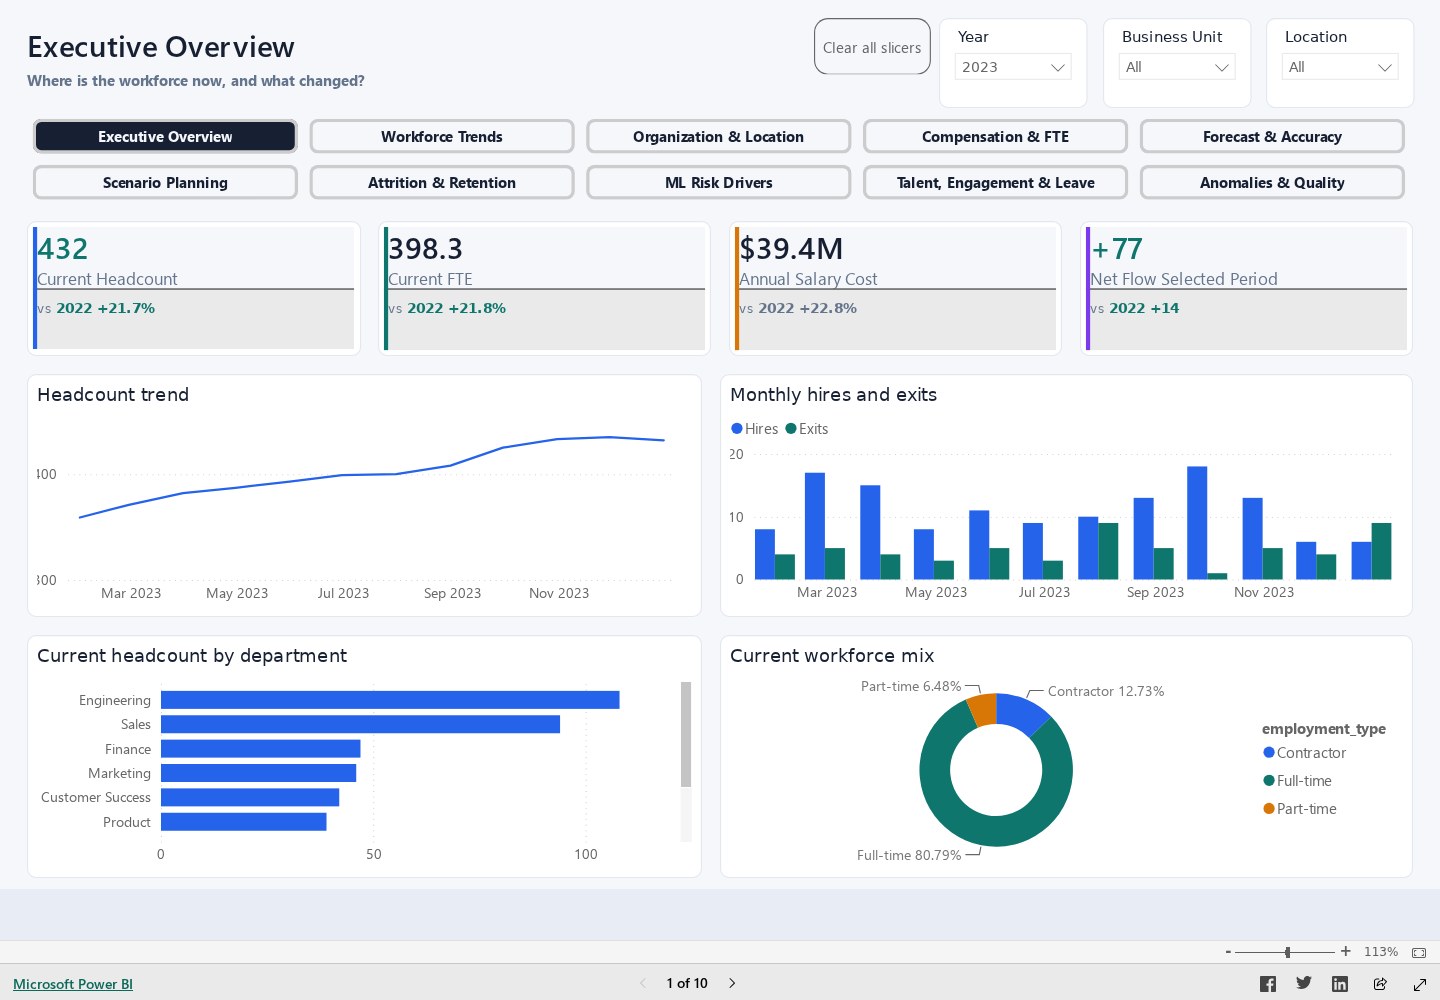The width and height of the screenshot is (1440, 1000).
Task: Open Attrition & Retention page
Action: (x=442, y=182)
